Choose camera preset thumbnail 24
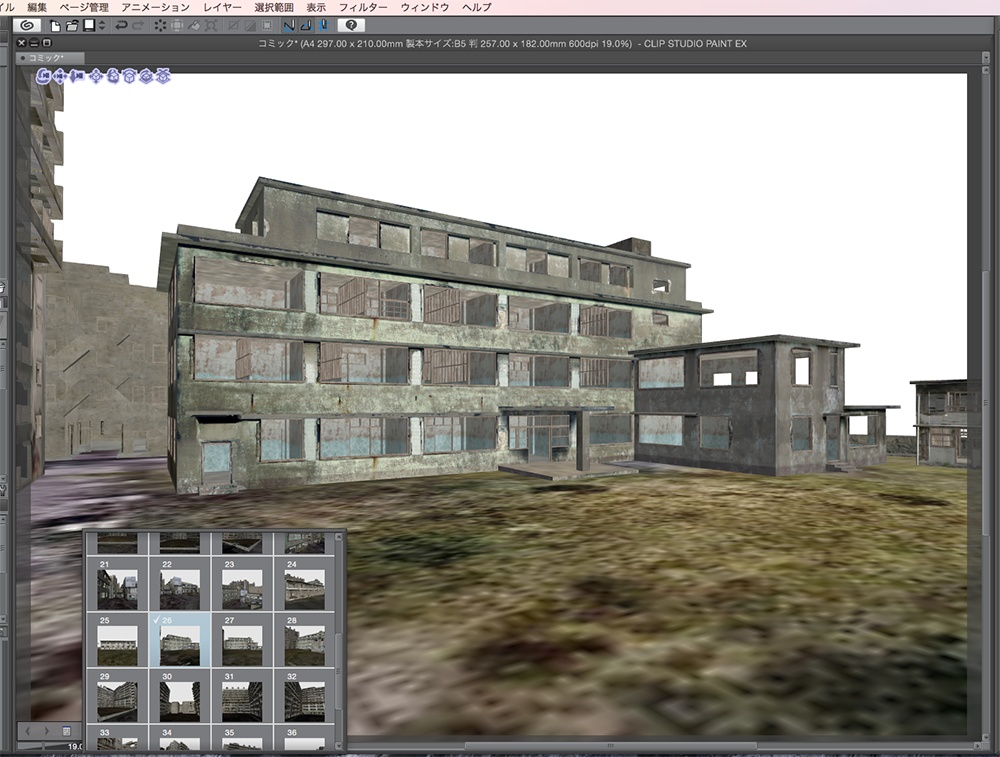This screenshot has width=1000, height=757. 304,584
